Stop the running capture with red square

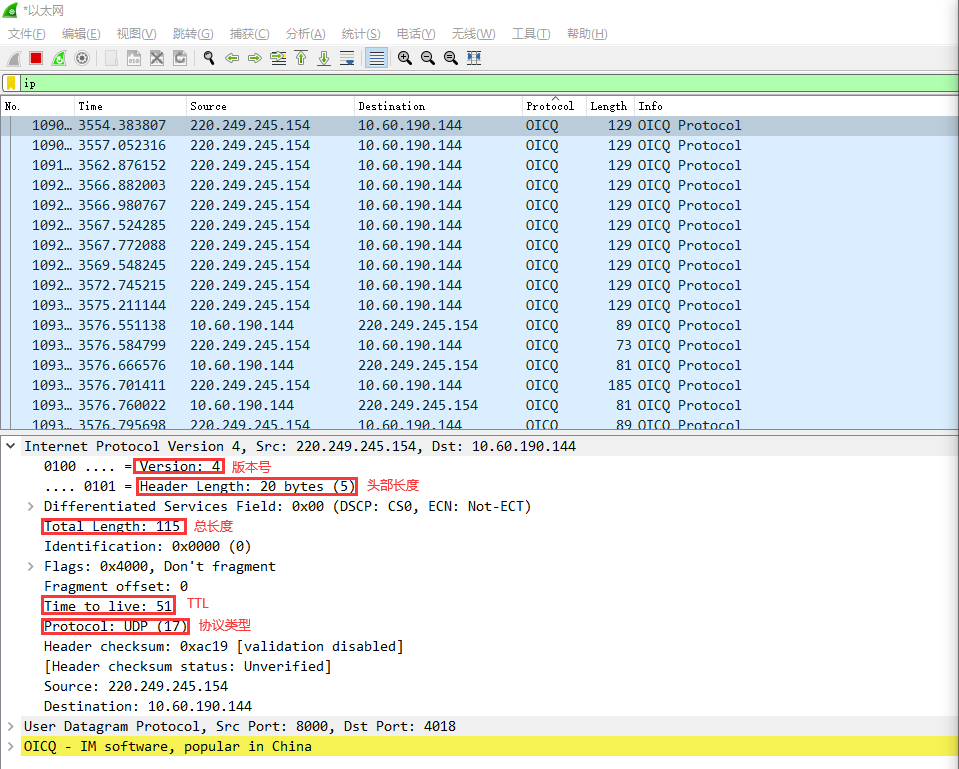[x=36, y=58]
